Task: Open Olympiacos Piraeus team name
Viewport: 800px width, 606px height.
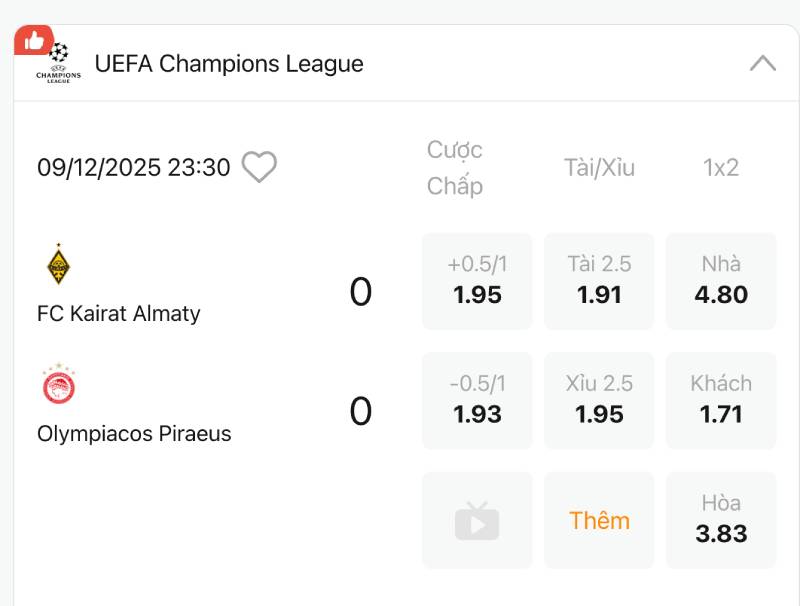Action: (x=134, y=434)
